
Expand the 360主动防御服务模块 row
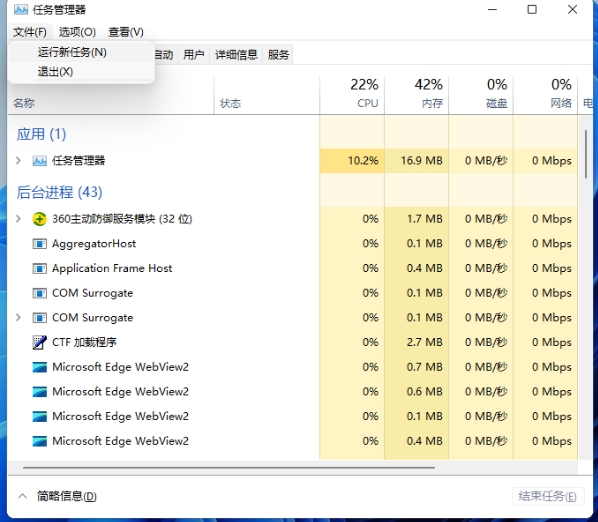coord(18,218)
